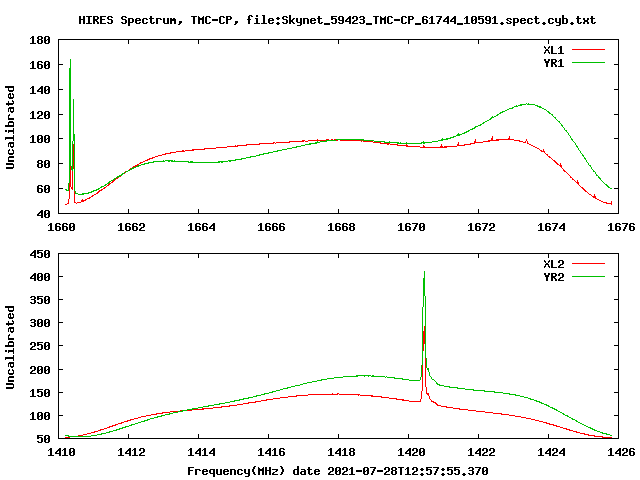
Task: Click the red XL1 legend line sample
Action: click(588, 50)
